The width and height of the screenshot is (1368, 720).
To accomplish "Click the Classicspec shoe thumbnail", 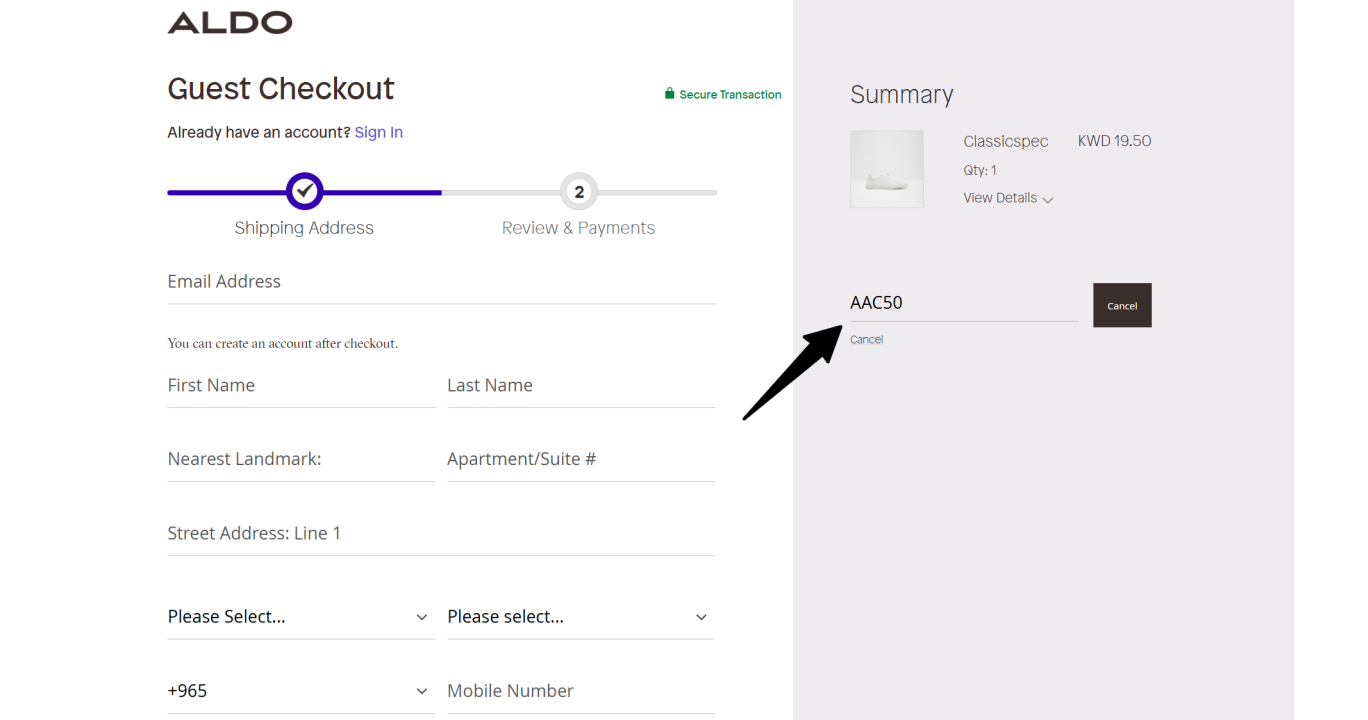I will click(887, 169).
